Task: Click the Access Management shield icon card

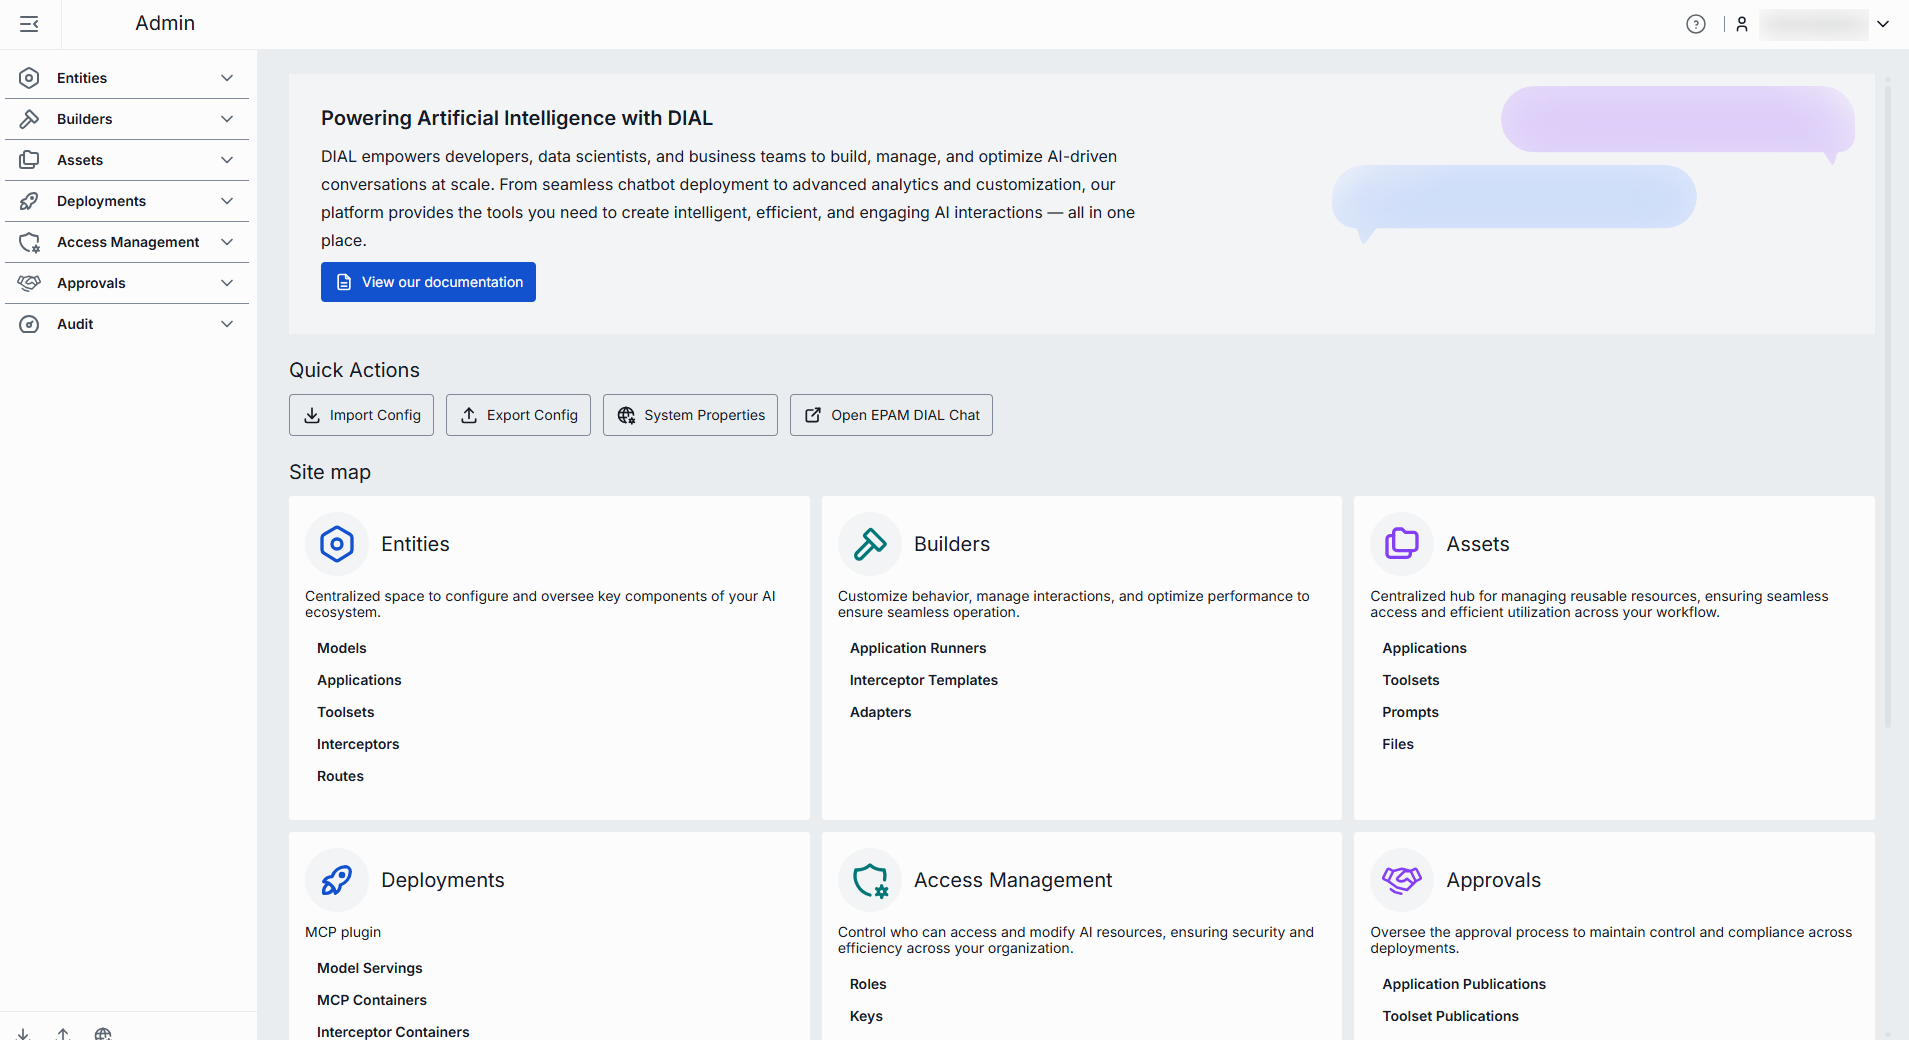Action: [870, 880]
